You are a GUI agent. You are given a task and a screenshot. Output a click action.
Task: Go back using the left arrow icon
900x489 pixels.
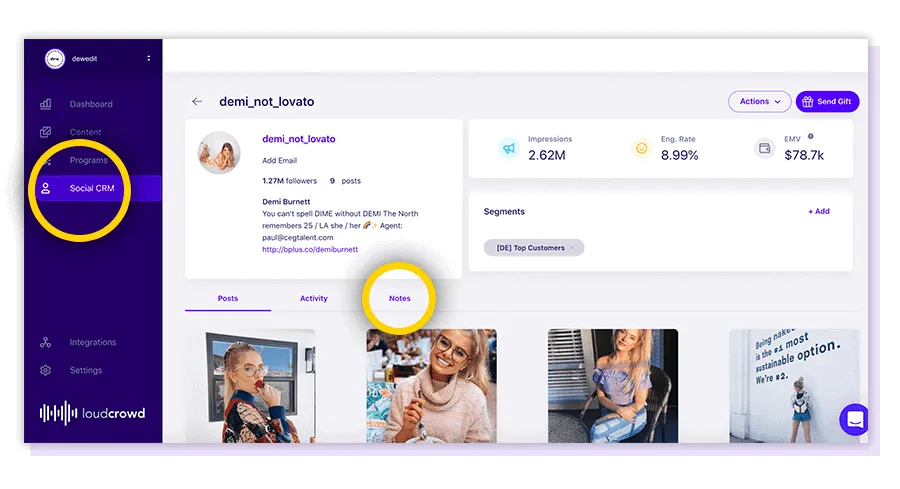(197, 102)
